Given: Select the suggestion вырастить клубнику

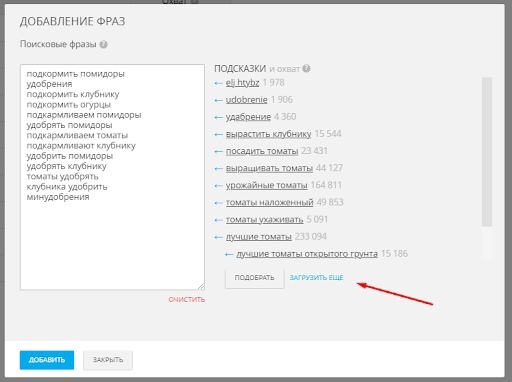Looking at the screenshot, I should 268,134.
